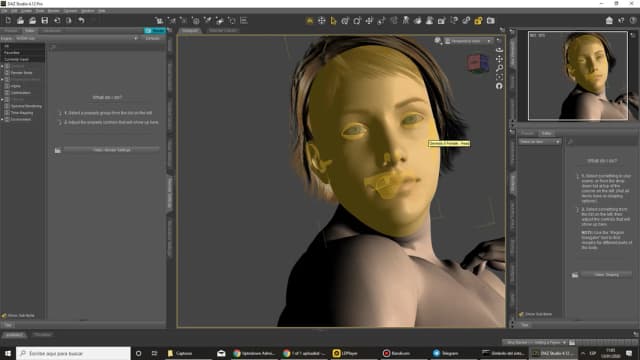The height and width of the screenshot is (360, 640).
Task: Expand the Environment group
Action: [x=2, y=120]
